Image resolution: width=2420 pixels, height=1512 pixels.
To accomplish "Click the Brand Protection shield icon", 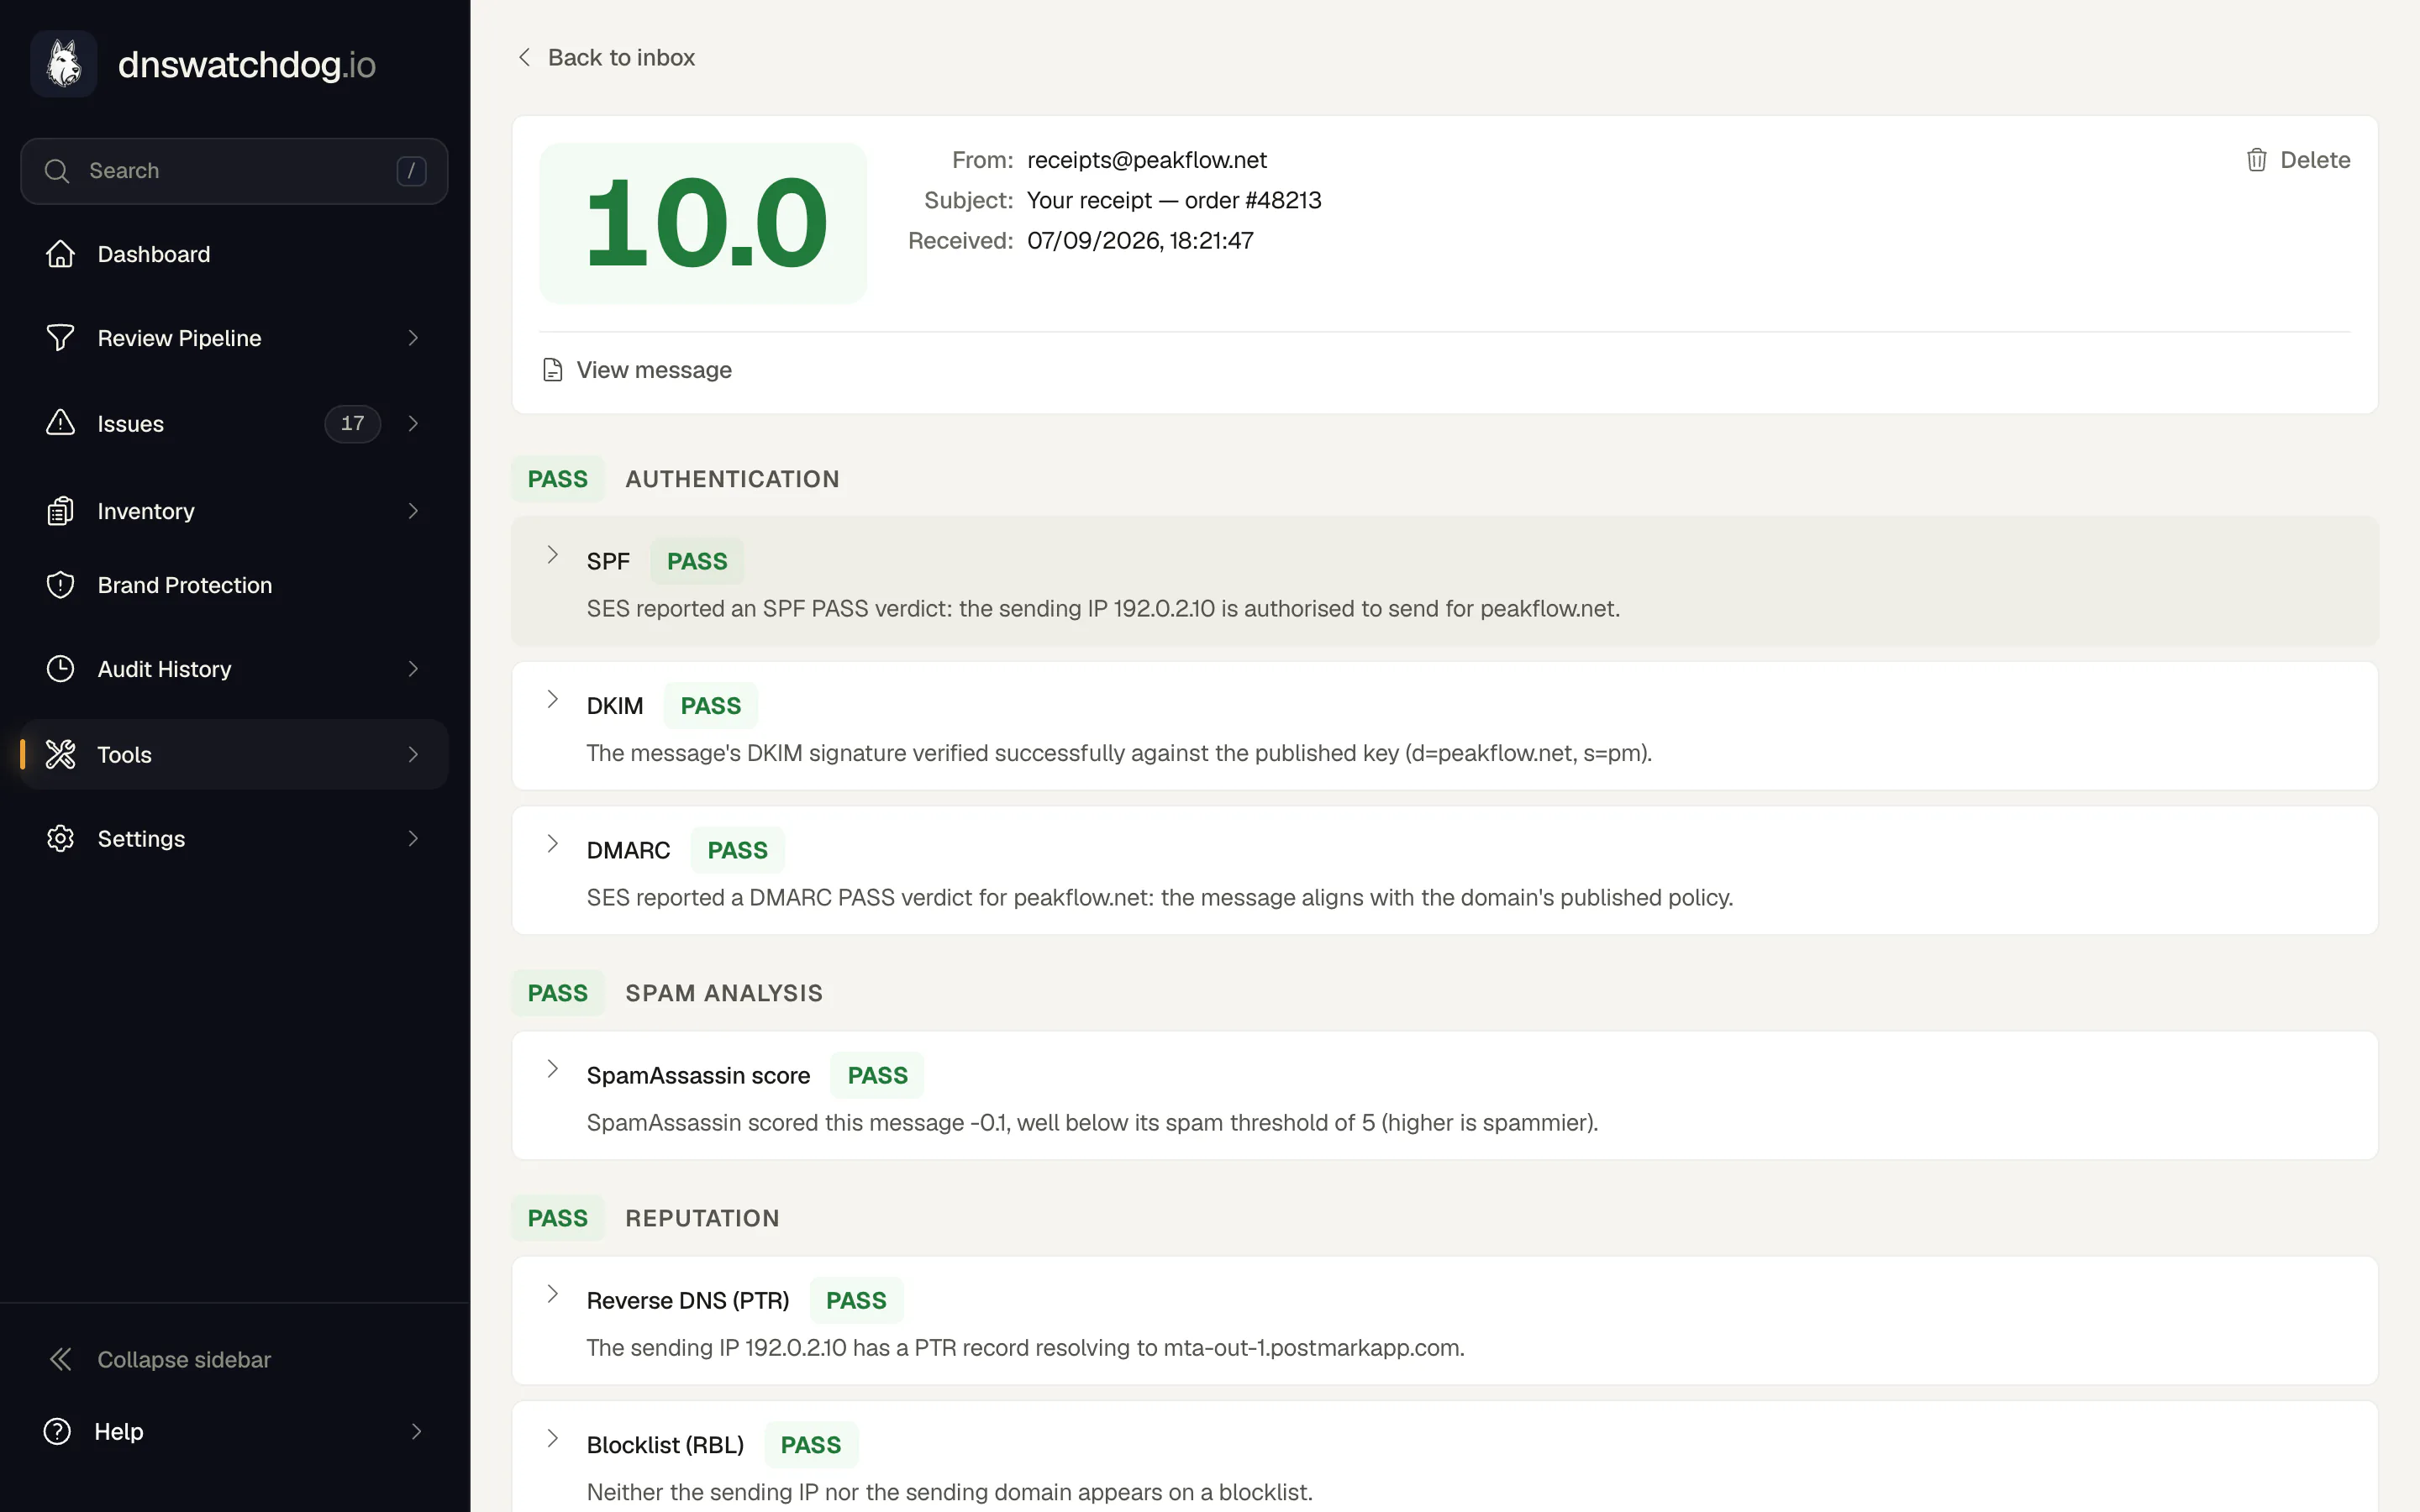I will coord(60,585).
